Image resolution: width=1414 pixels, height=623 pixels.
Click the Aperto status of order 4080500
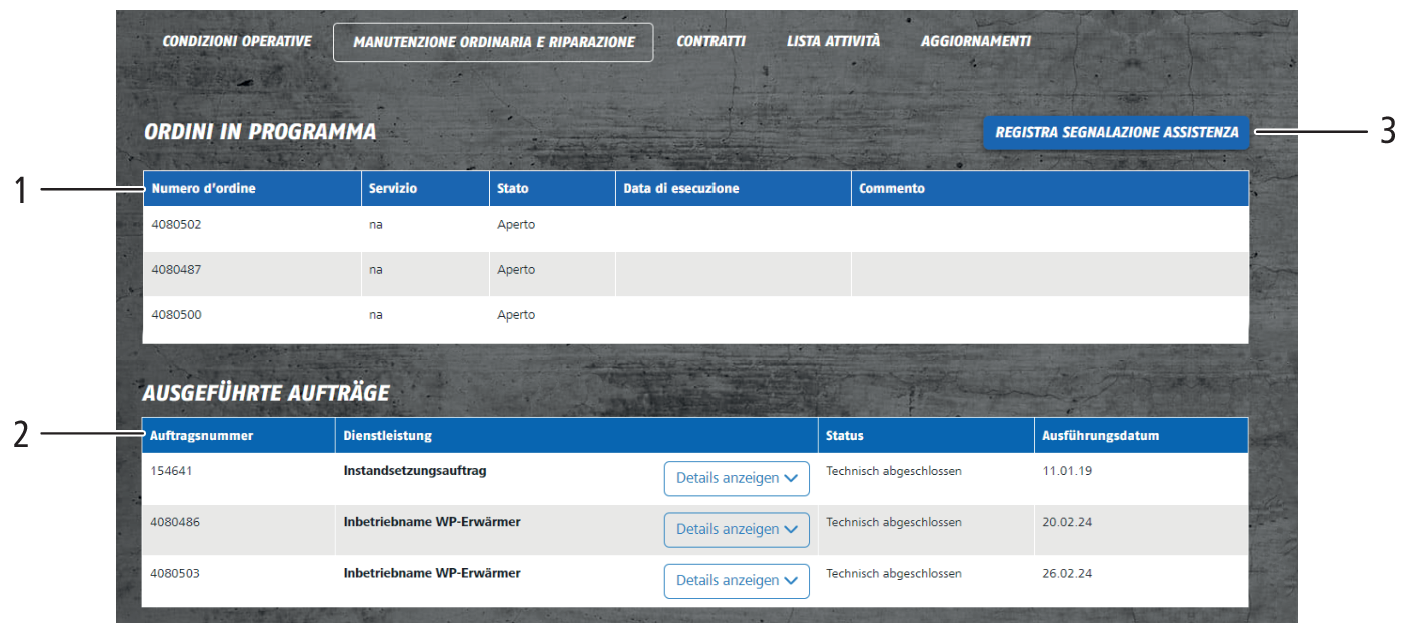(516, 315)
